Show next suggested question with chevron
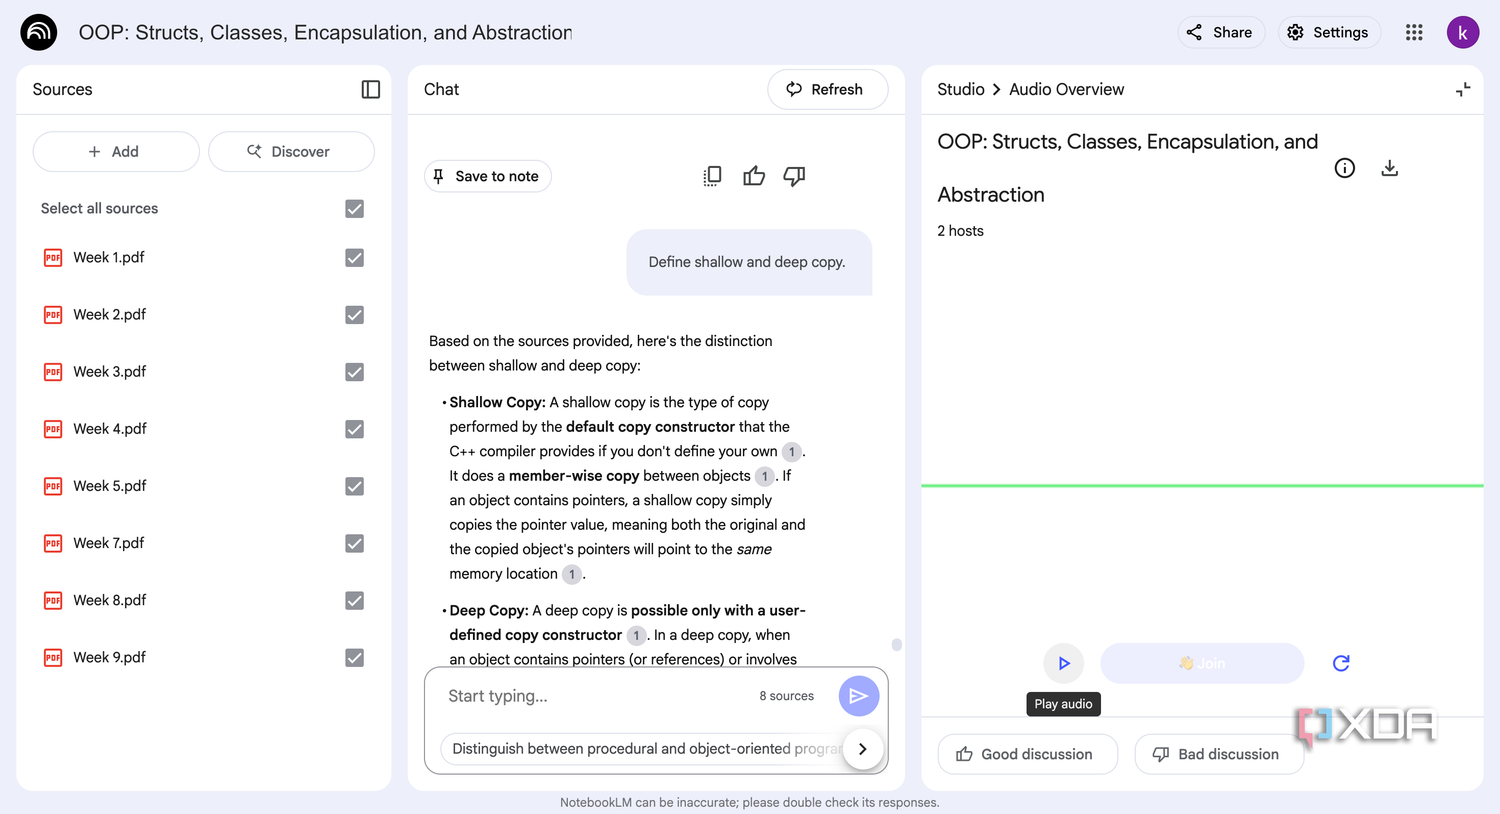1500x814 pixels. [x=863, y=748]
